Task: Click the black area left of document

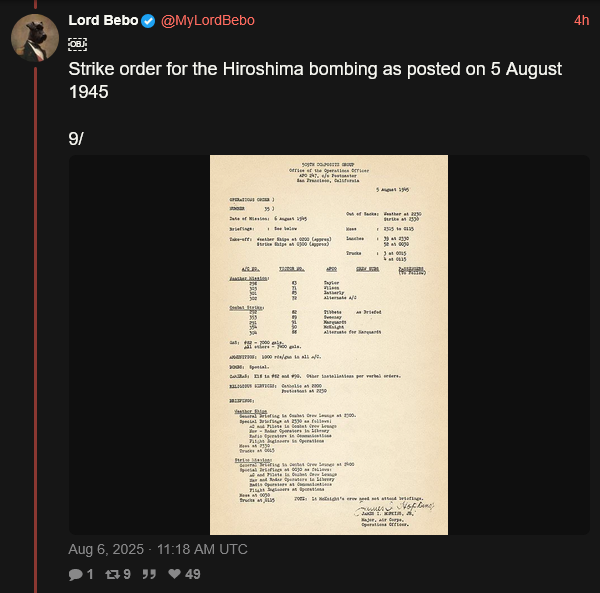Action: (139, 345)
